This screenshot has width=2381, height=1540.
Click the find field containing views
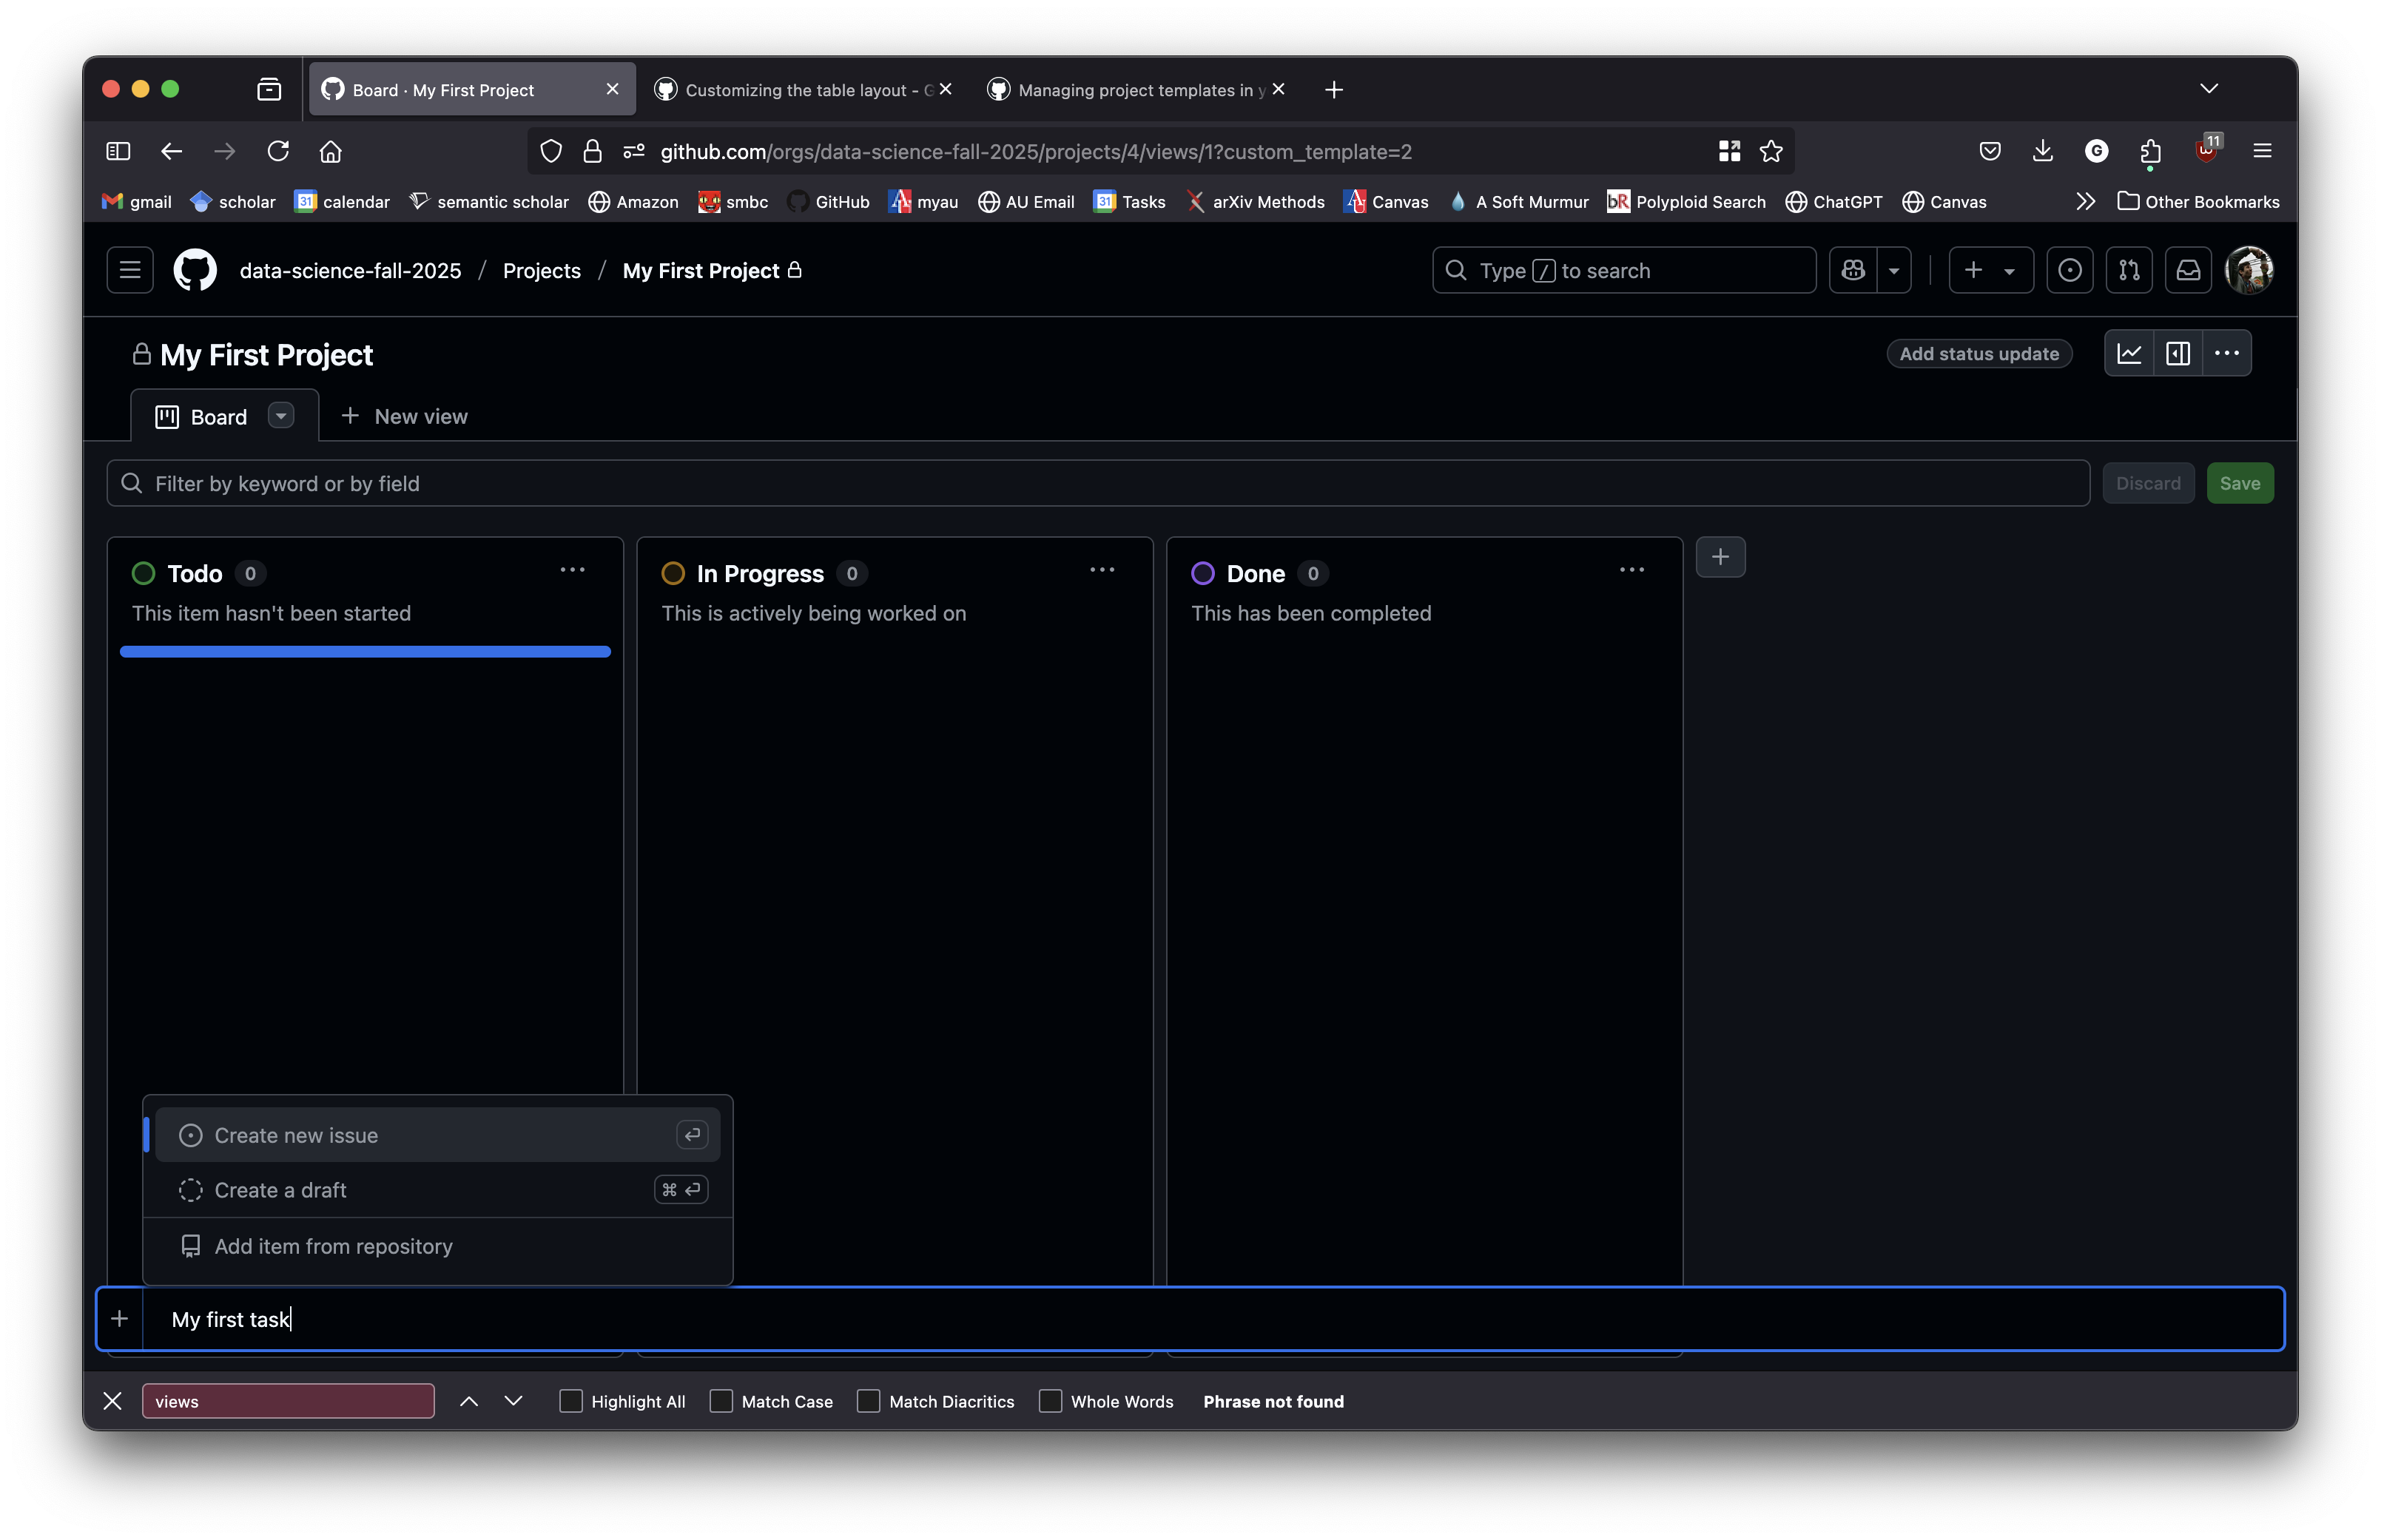pyautogui.click(x=288, y=1401)
